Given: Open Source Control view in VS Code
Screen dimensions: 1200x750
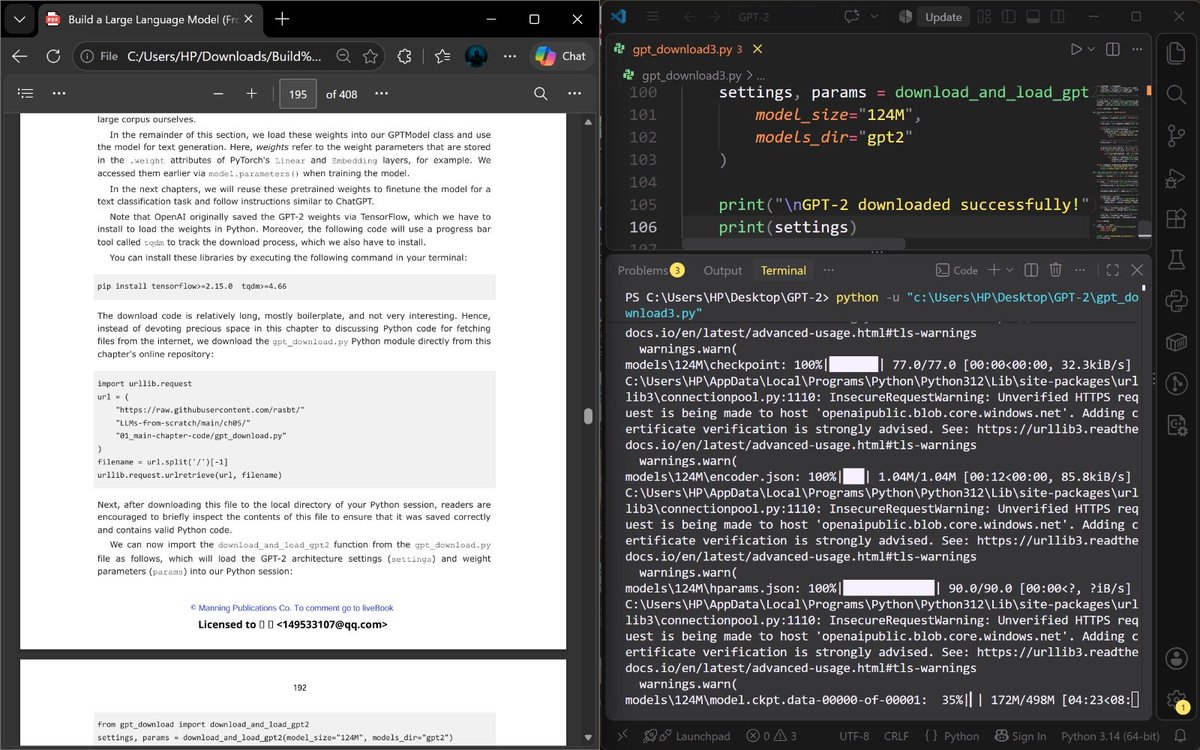Looking at the screenshot, I should [x=1176, y=136].
